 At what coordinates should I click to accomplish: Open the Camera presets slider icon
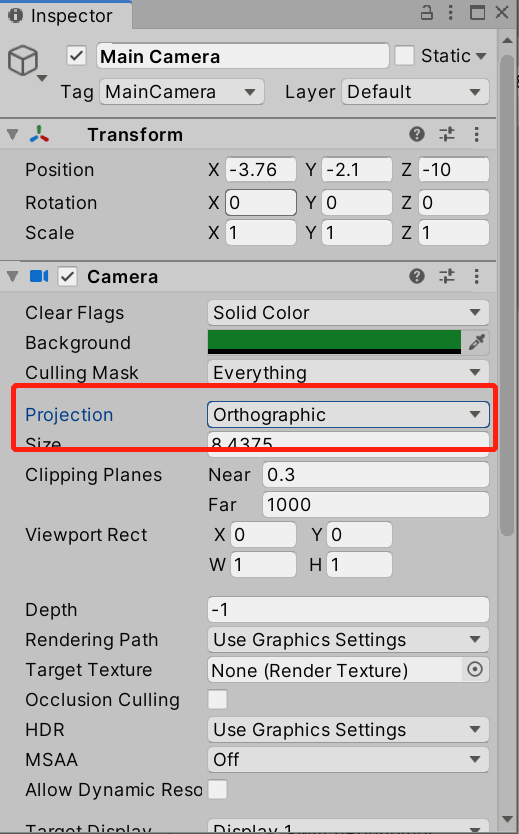click(x=447, y=276)
